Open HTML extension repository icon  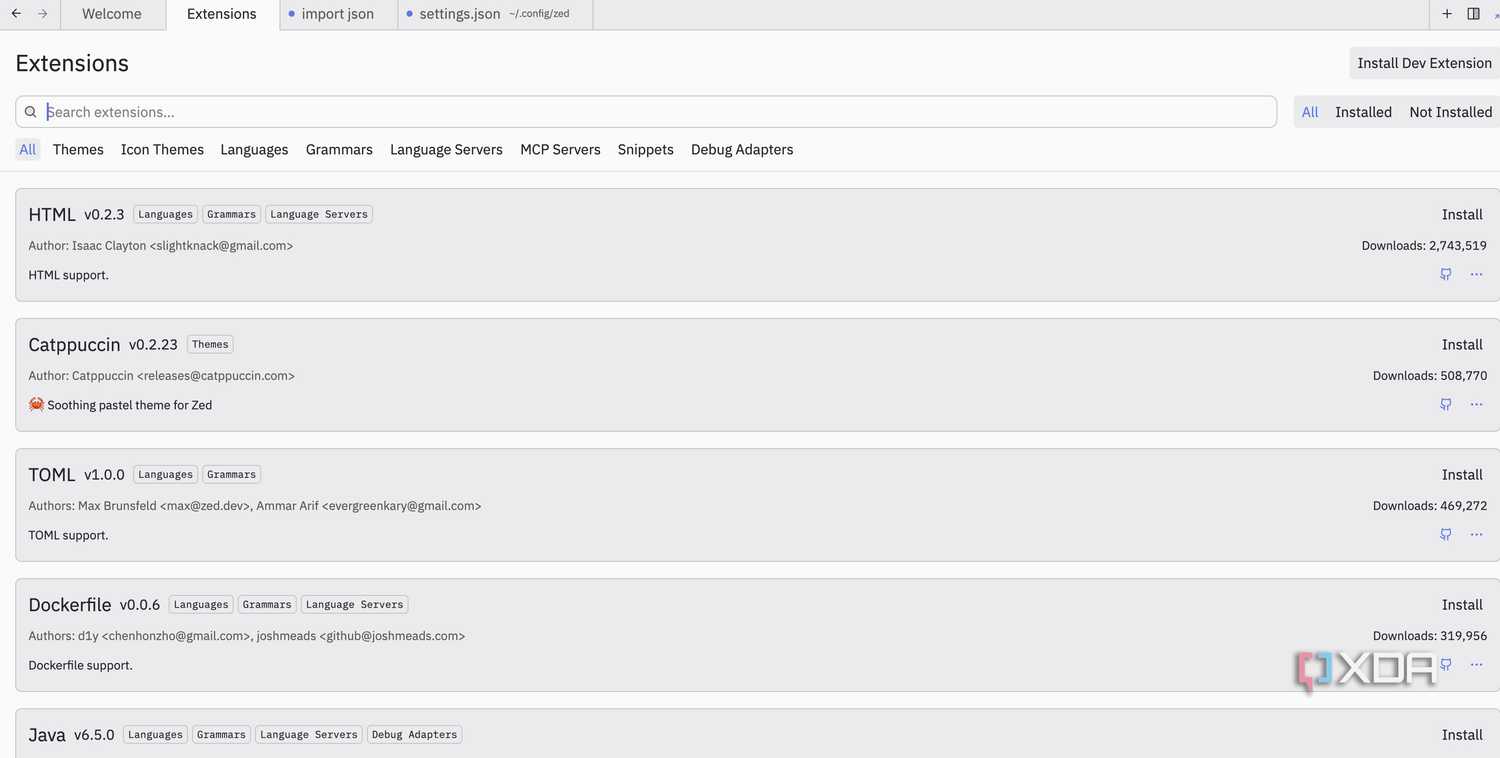point(1446,274)
